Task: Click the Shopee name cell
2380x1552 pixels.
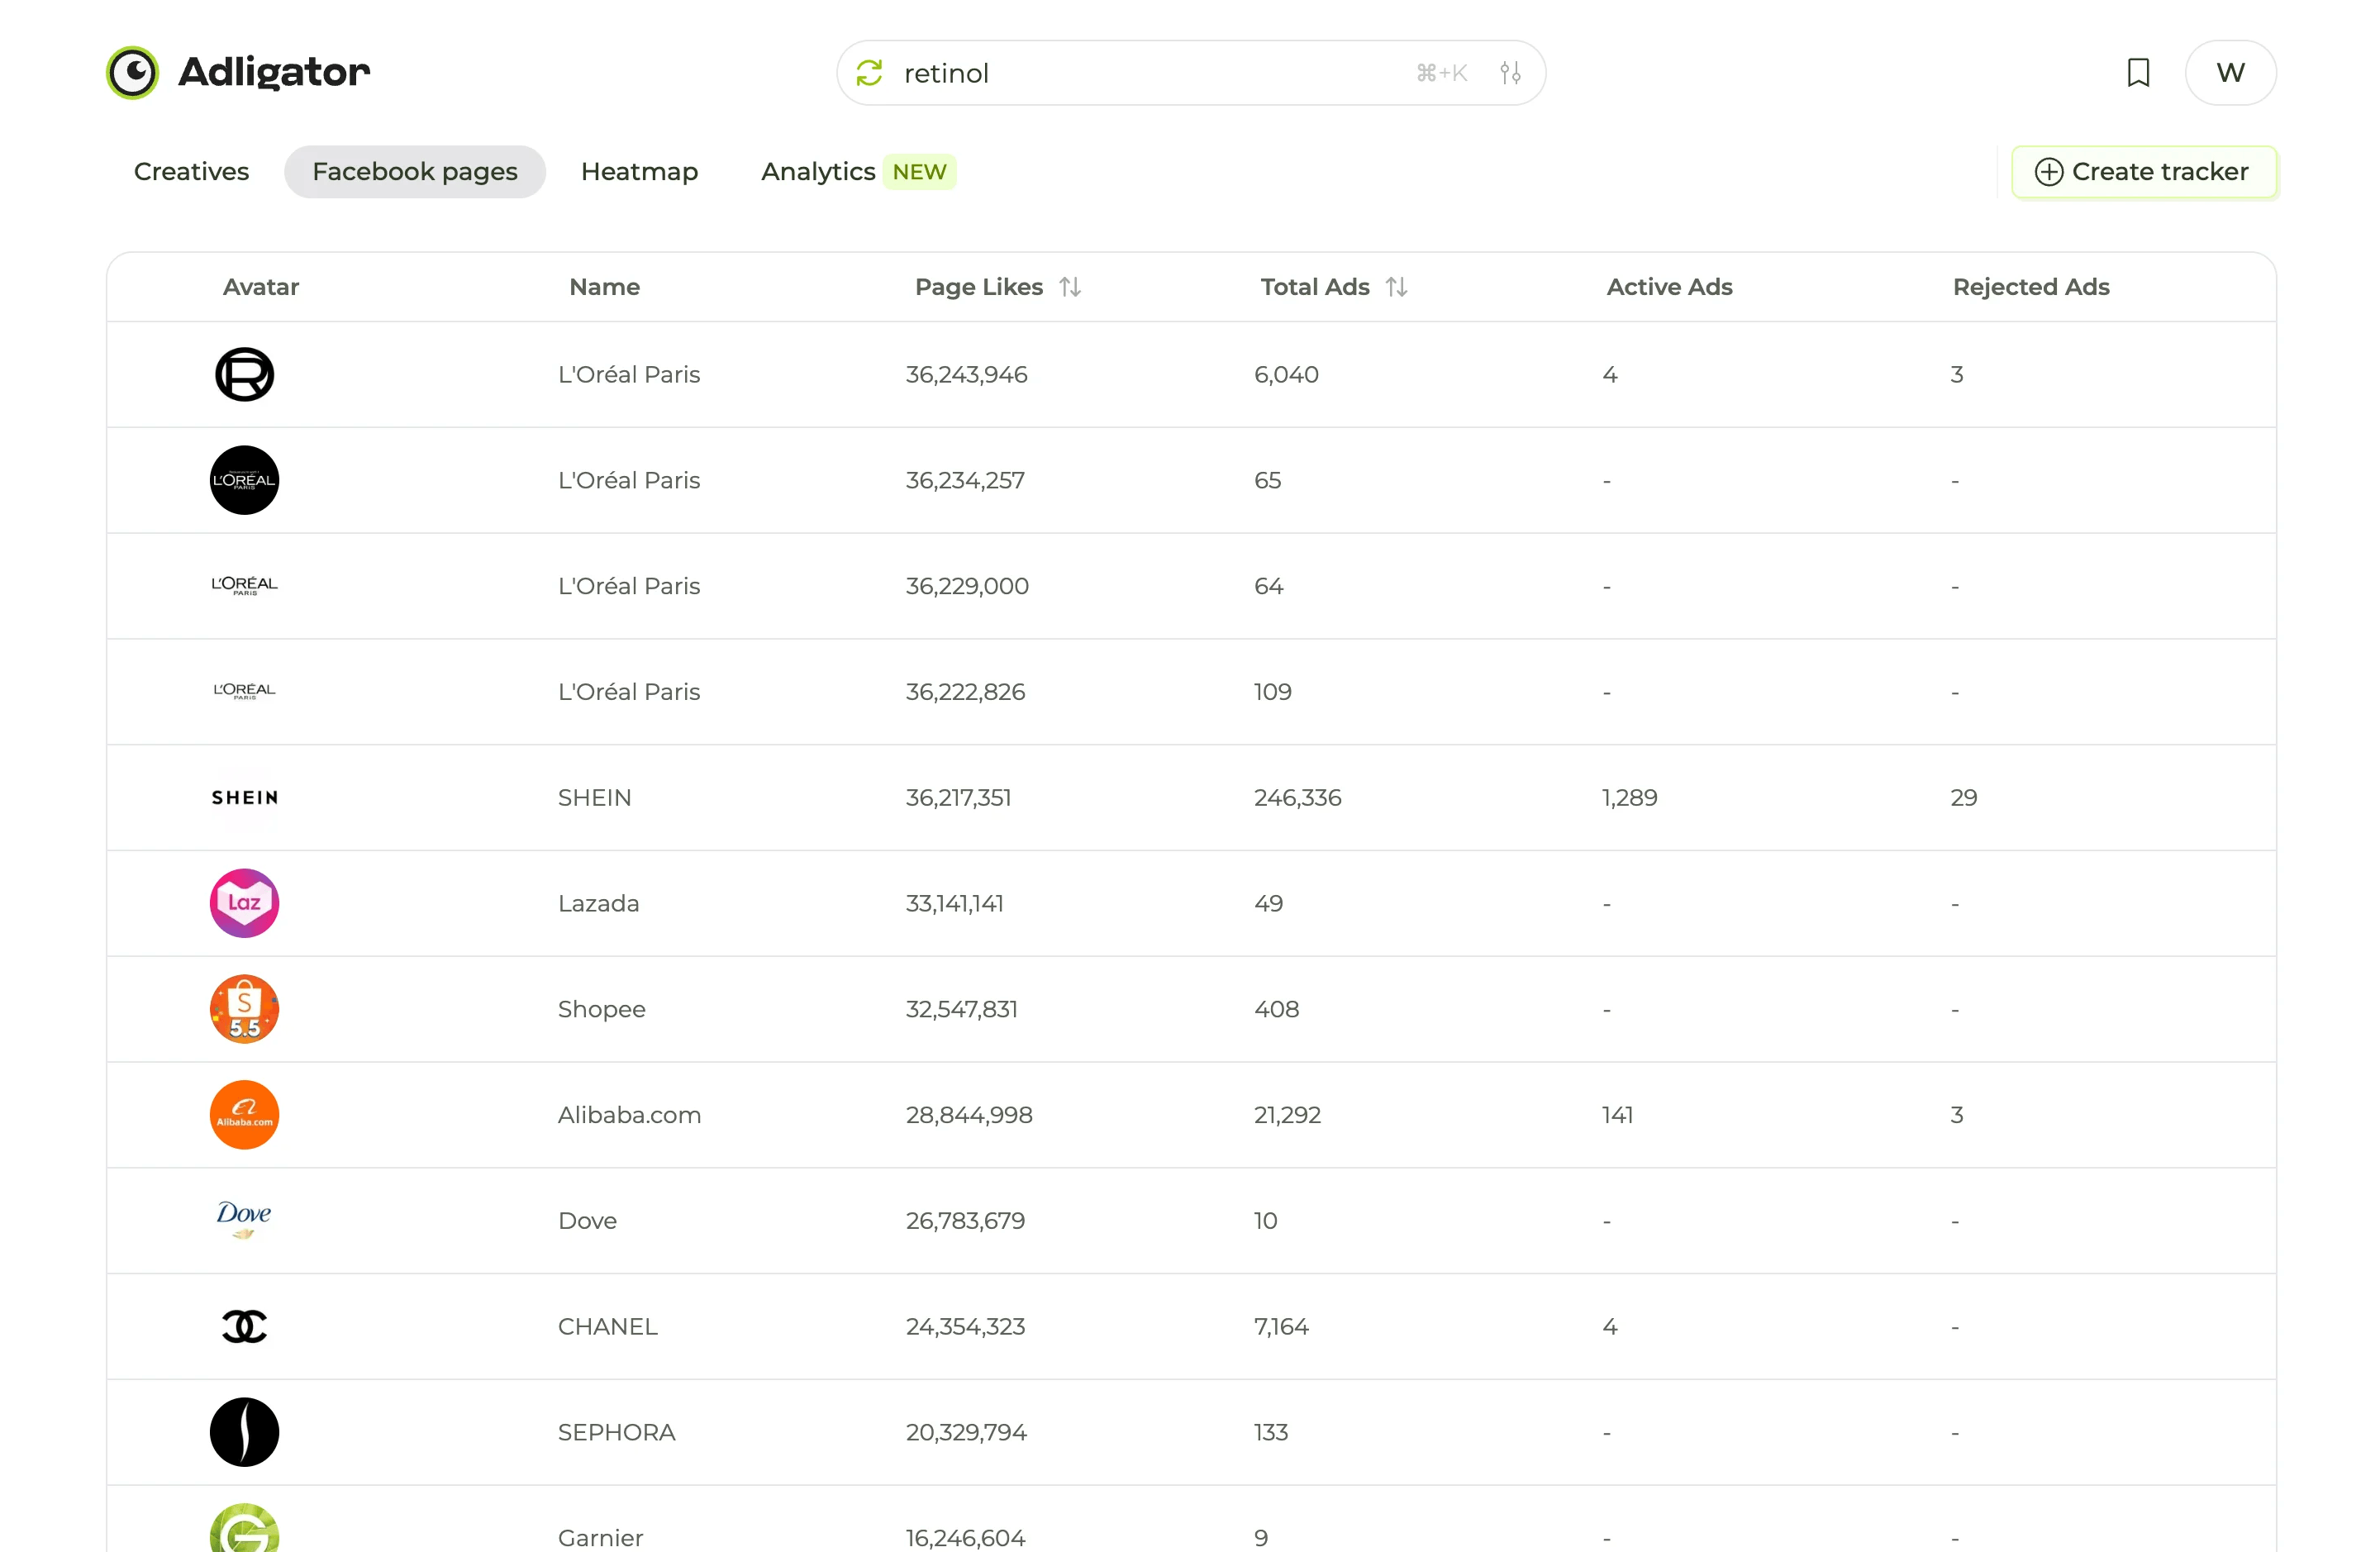Action: [601, 1009]
